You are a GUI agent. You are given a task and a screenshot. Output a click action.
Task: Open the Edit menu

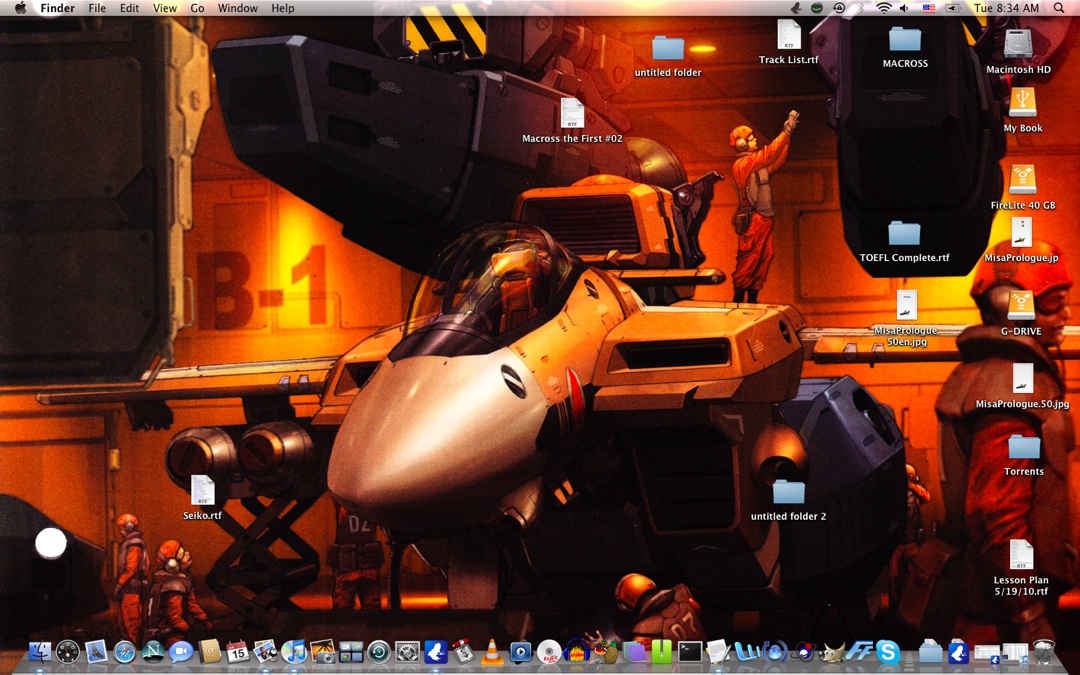click(129, 8)
